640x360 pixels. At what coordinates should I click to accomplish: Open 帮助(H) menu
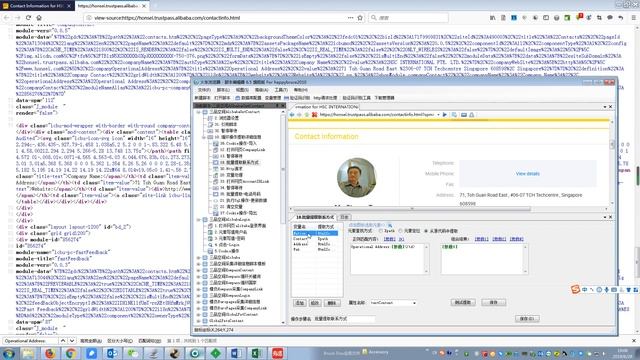pos(300,90)
